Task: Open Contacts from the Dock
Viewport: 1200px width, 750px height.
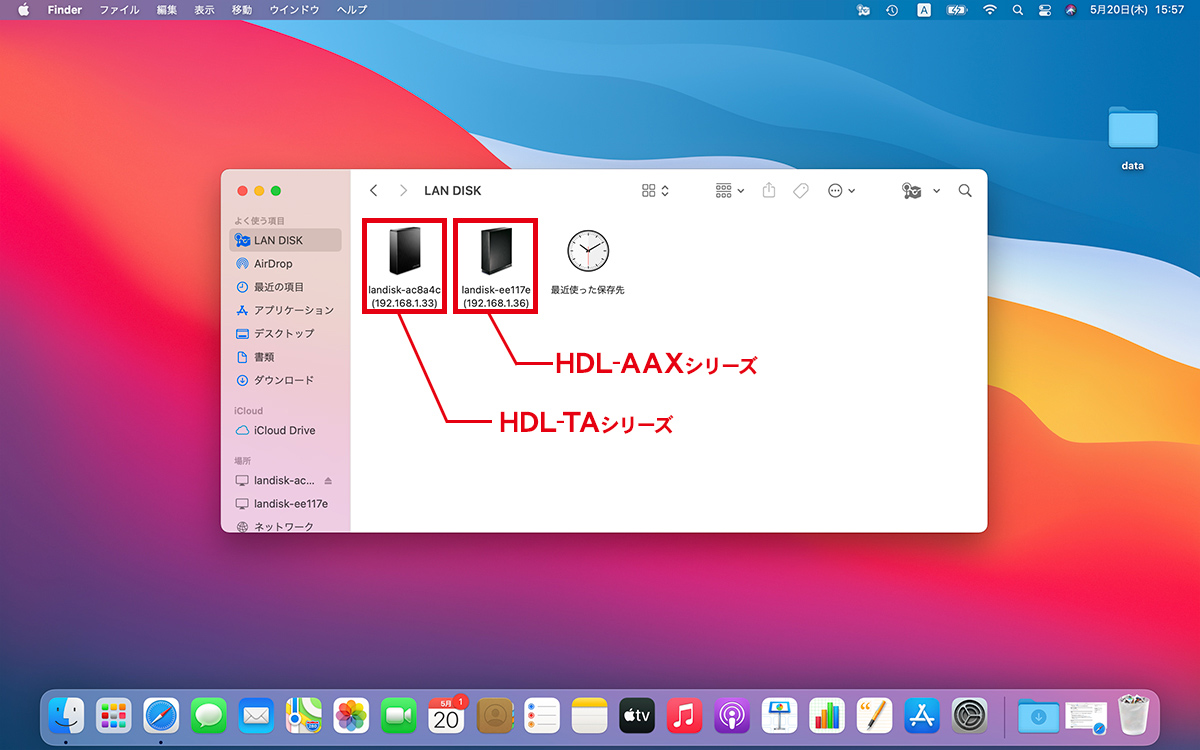Action: pos(494,716)
